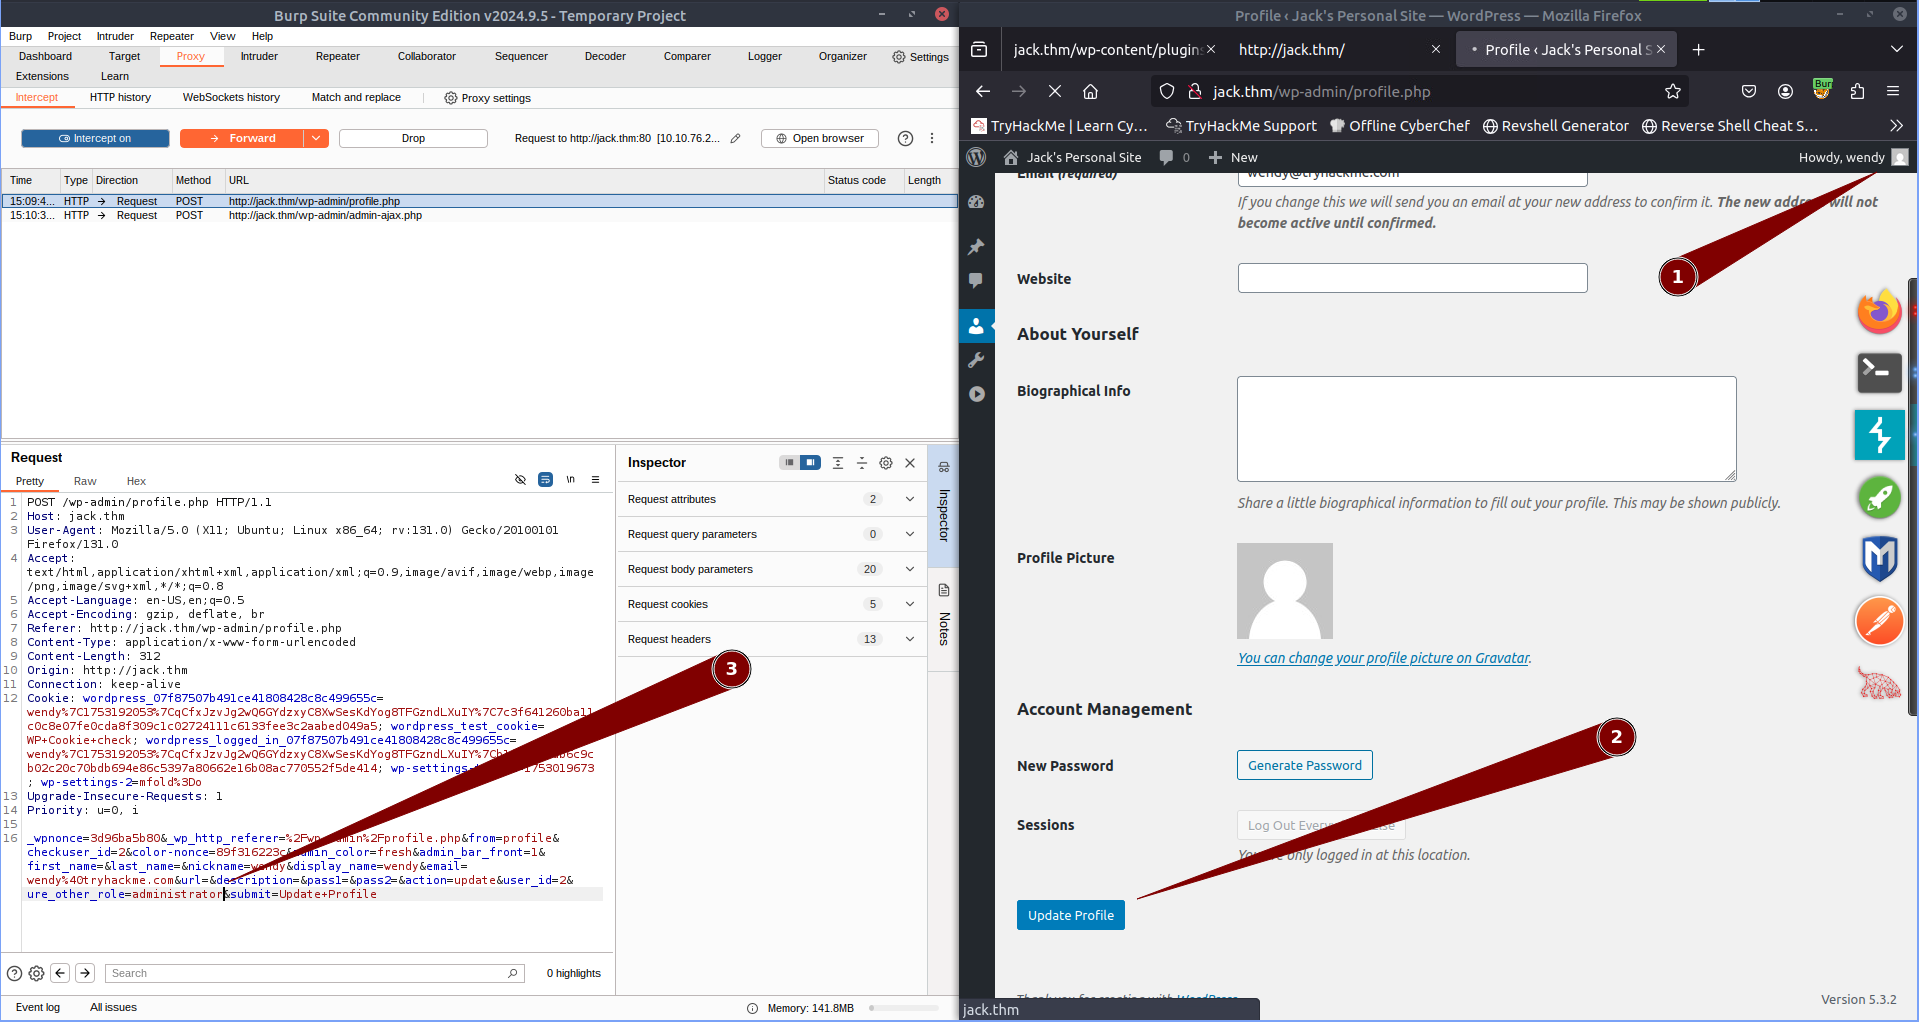Close the Inspector panel
This screenshot has height=1022, width=1919.
click(x=910, y=463)
